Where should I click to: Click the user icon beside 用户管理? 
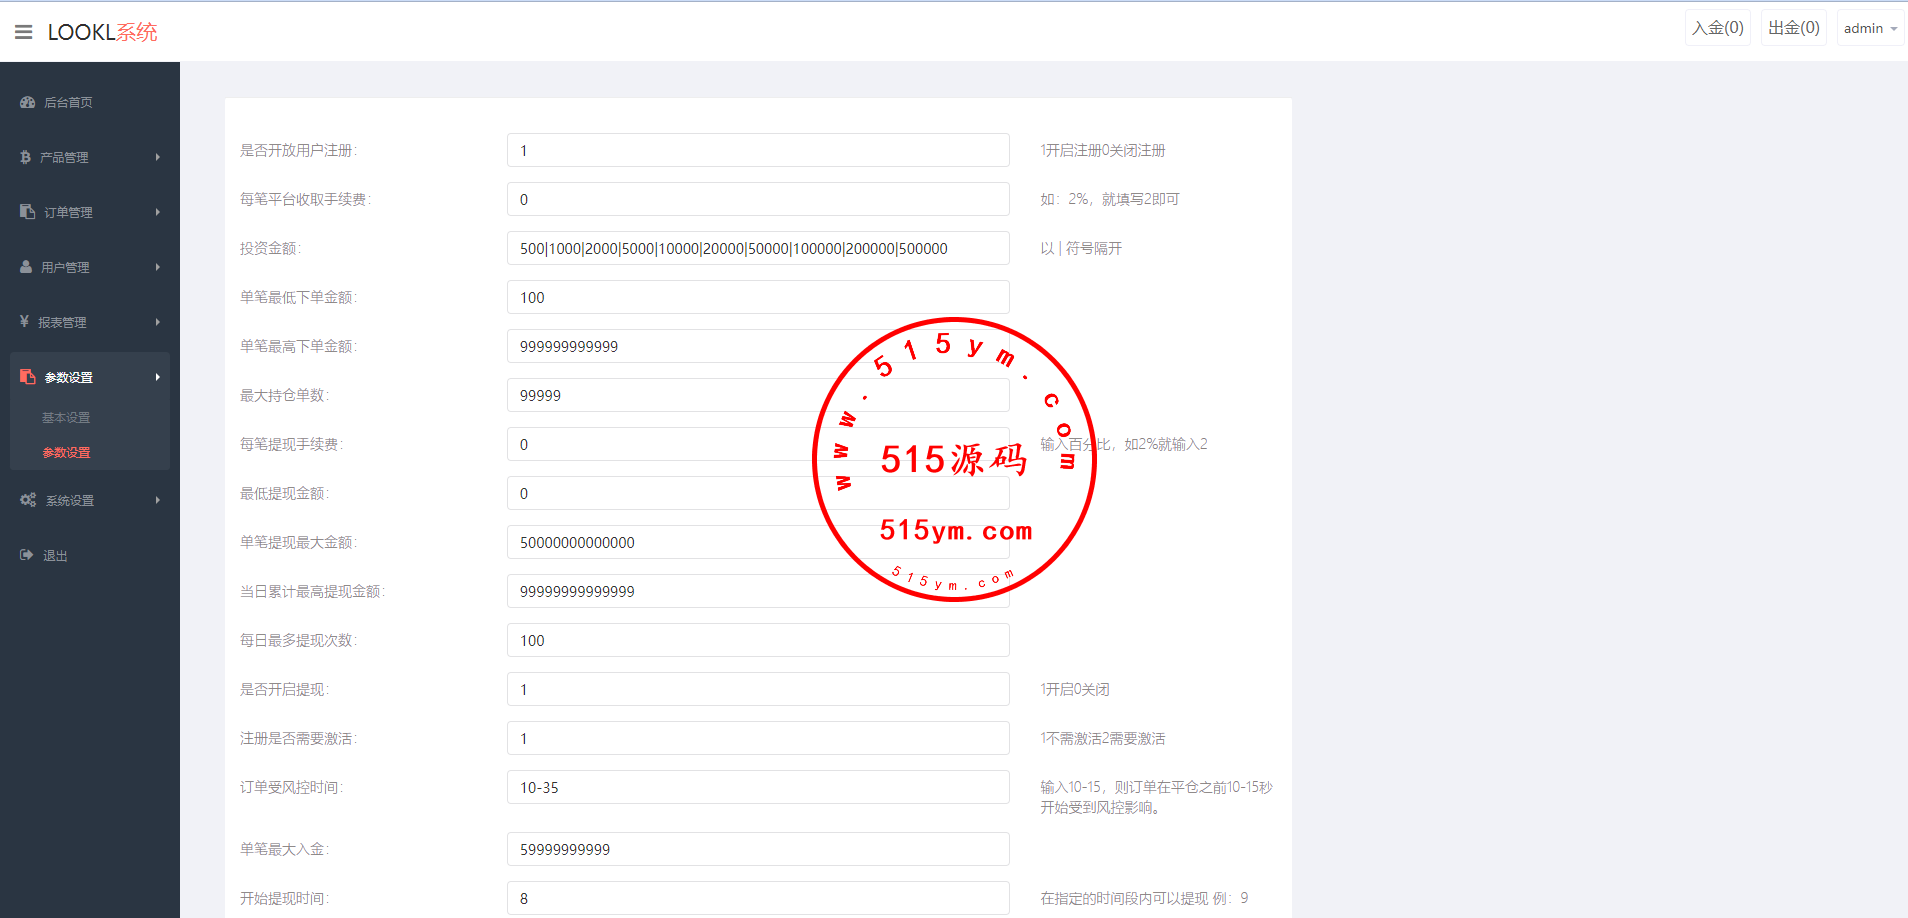(26, 267)
